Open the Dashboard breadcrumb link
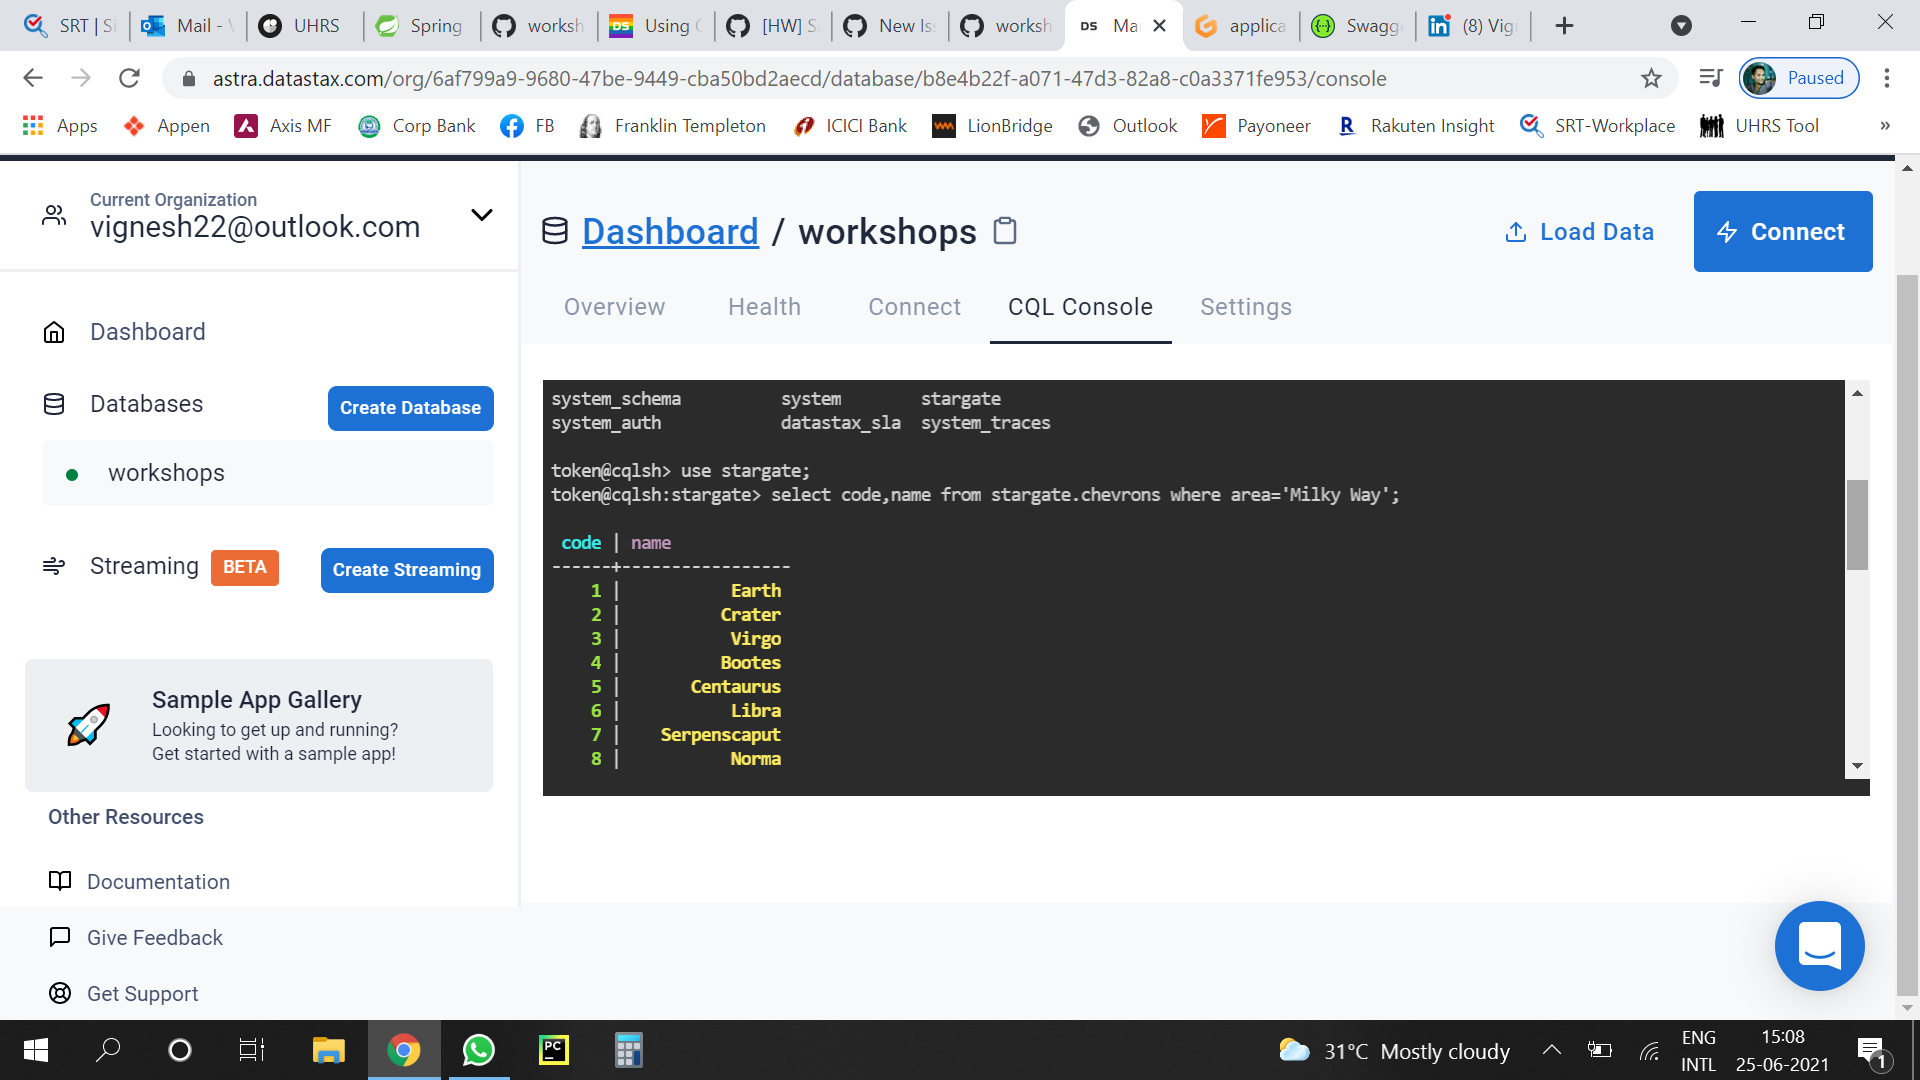This screenshot has height=1080, width=1920. [671, 231]
